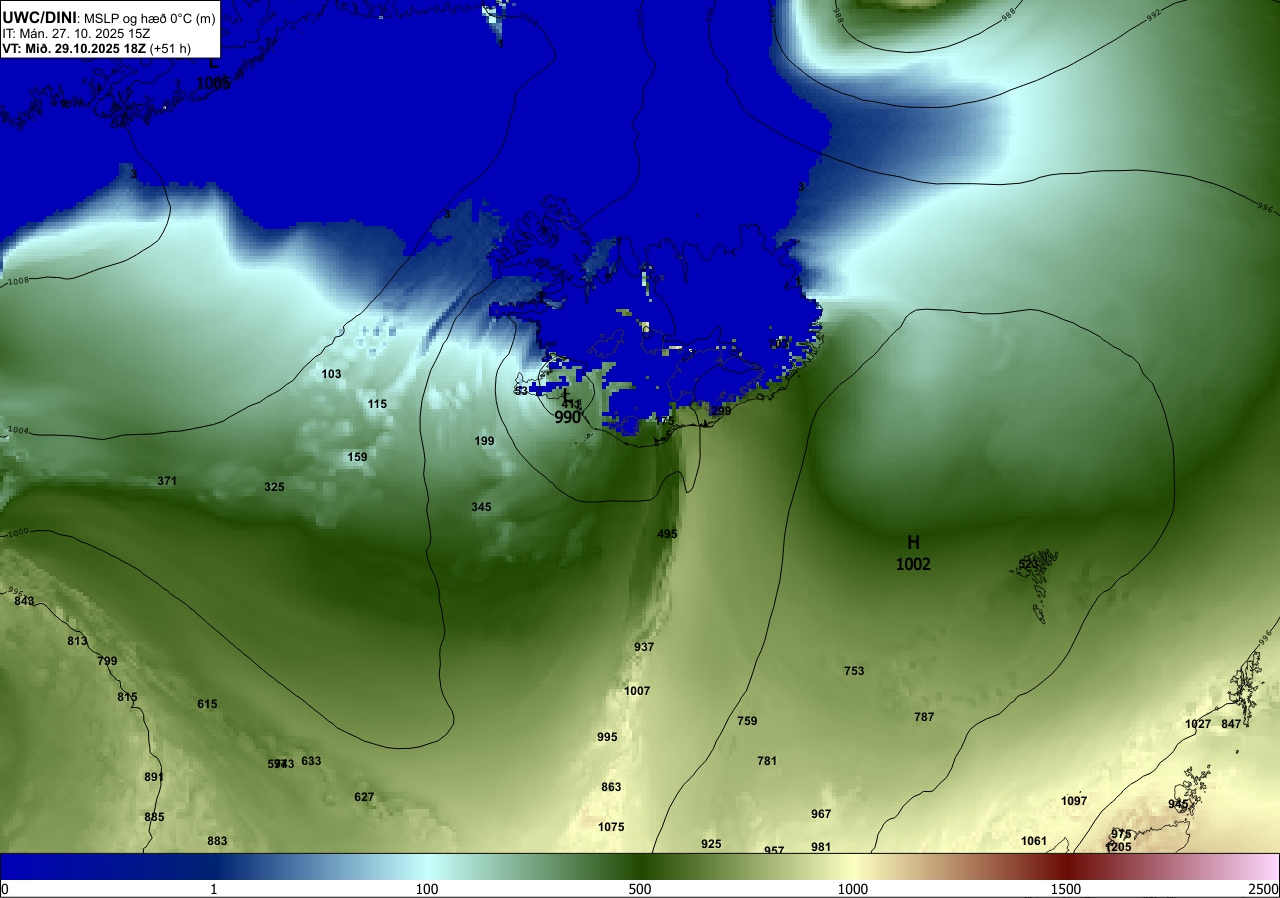The height and width of the screenshot is (898, 1280).
Task: Click the height value 615
Action: (x=207, y=704)
